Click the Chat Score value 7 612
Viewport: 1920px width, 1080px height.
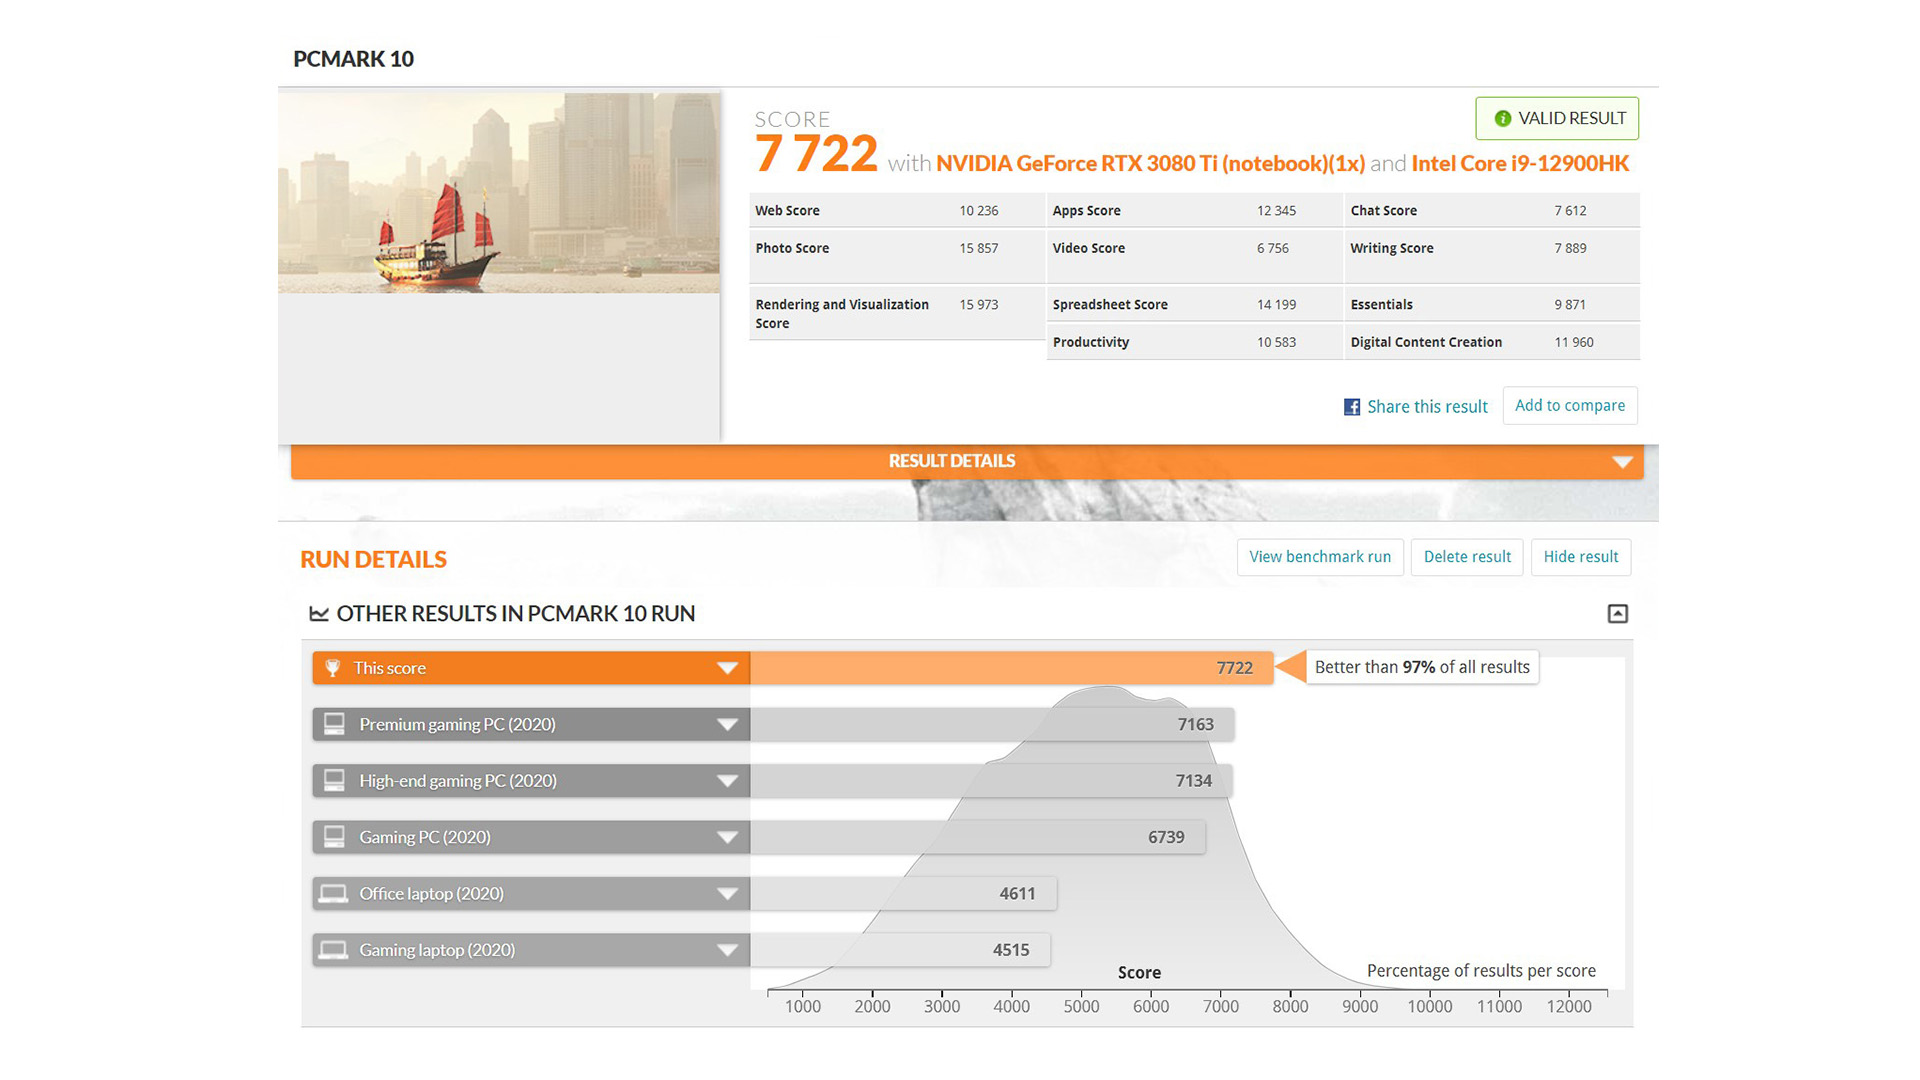point(1570,211)
